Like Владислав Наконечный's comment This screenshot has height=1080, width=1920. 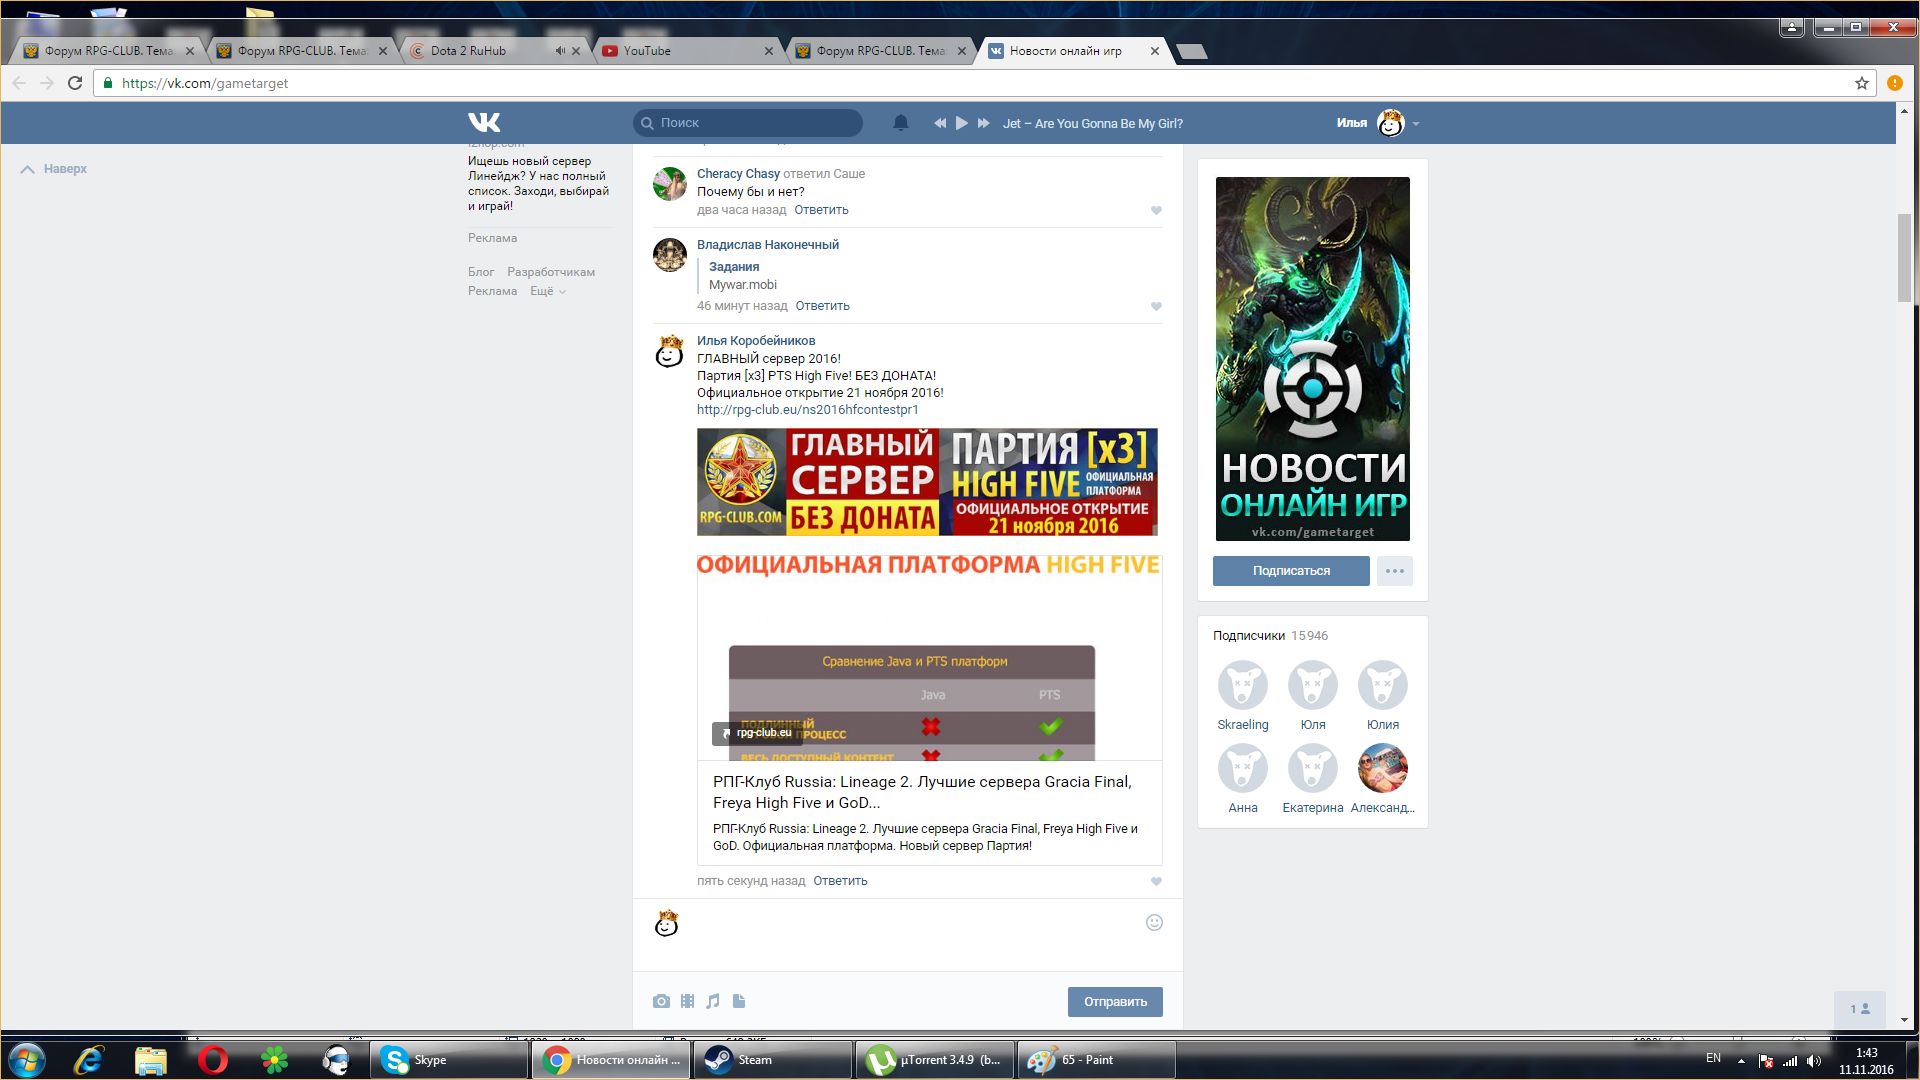[1156, 306]
